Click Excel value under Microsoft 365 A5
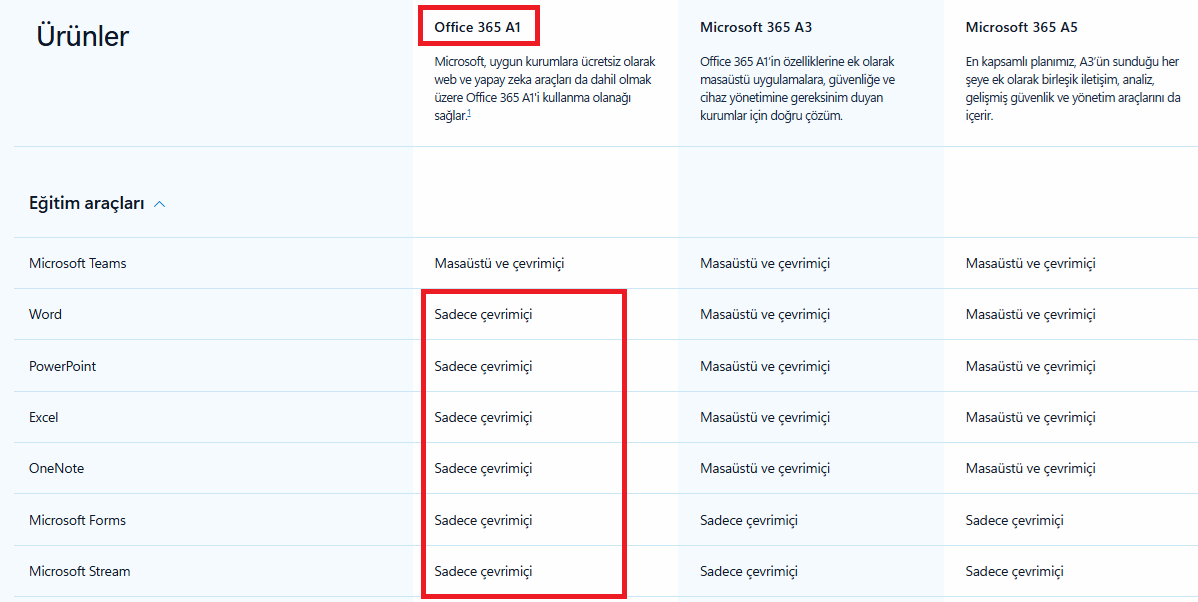This screenshot has width=1198, height=602. point(1031,418)
